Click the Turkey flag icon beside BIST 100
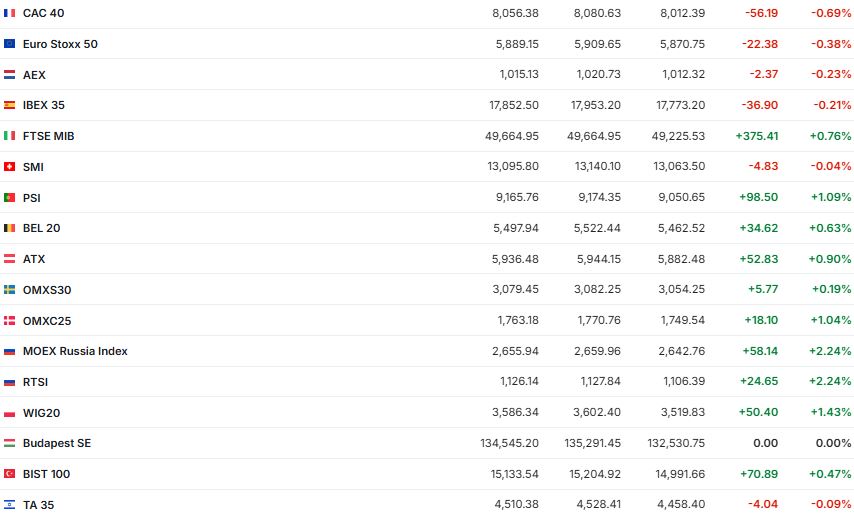Image resolution: width=854 pixels, height=517 pixels. coord(9,474)
